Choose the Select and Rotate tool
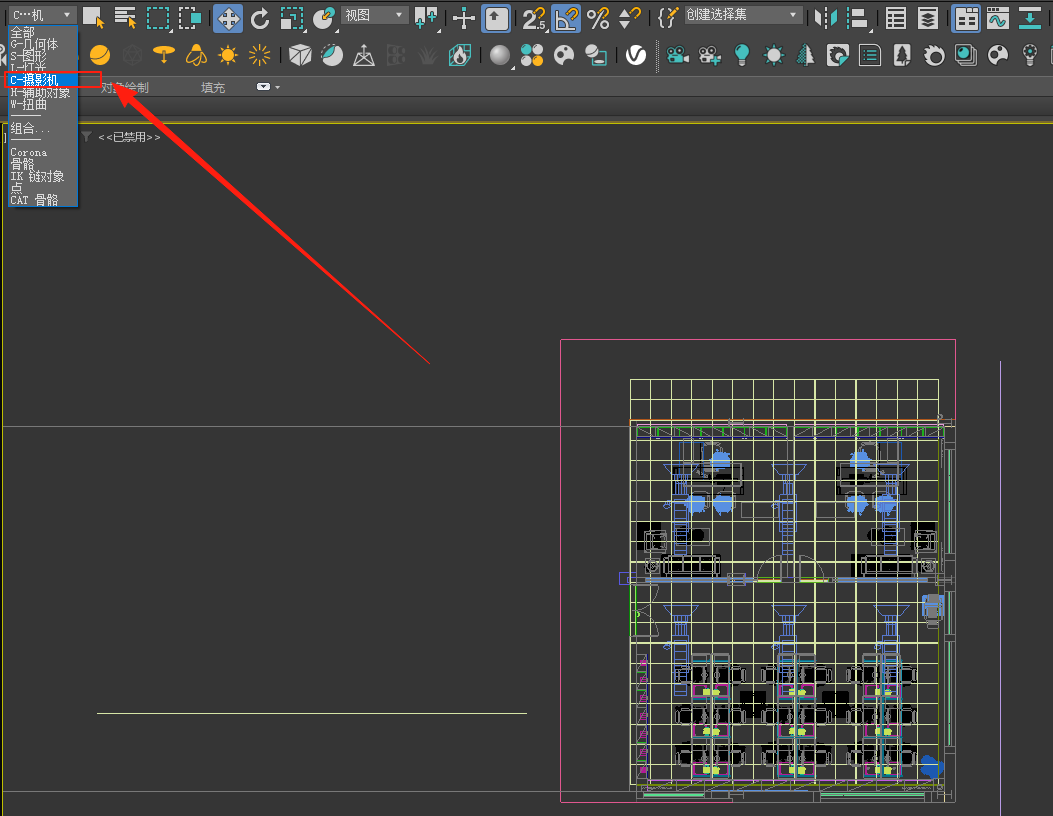This screenshot has width=1053, height=816. click(260, 17)
